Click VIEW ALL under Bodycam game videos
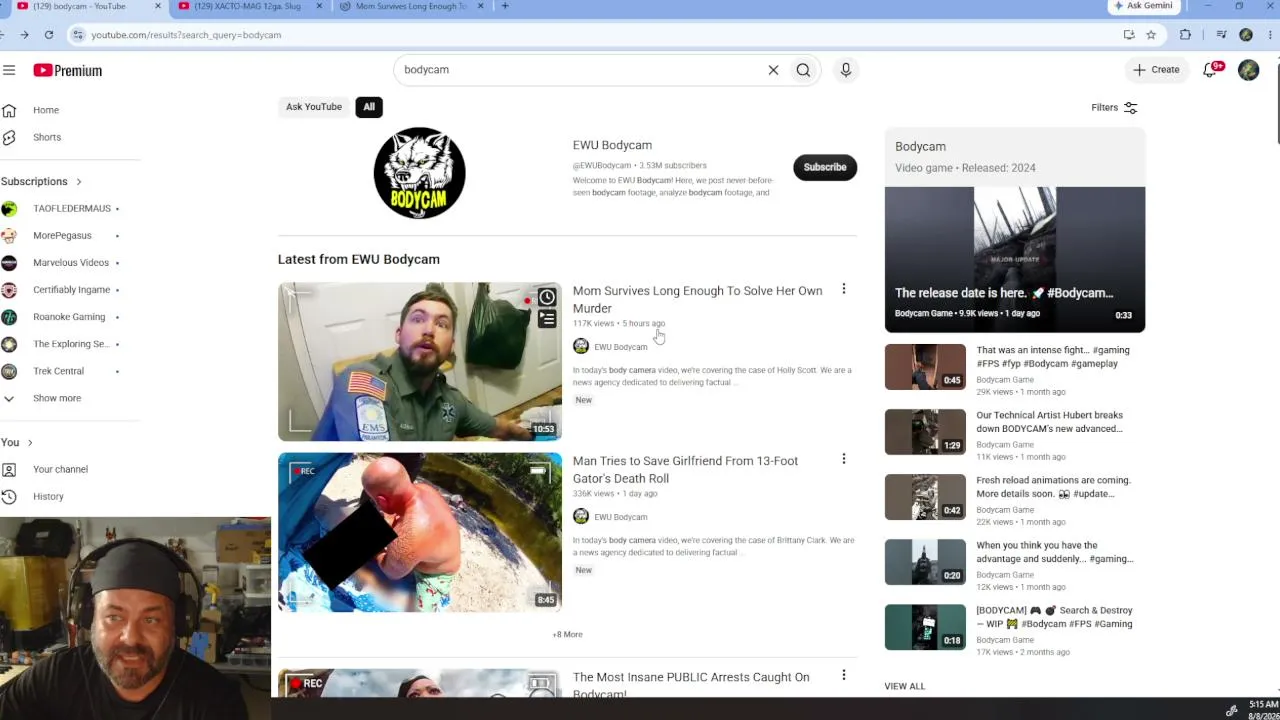The image size is (1280, 720). click(x=904, y=686)
